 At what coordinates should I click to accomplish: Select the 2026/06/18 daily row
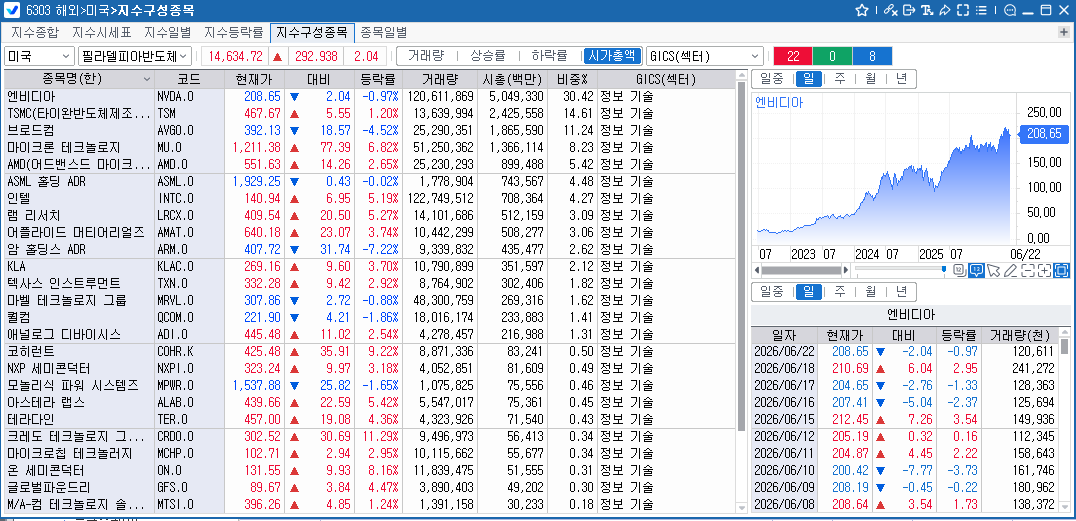point(904,368)
